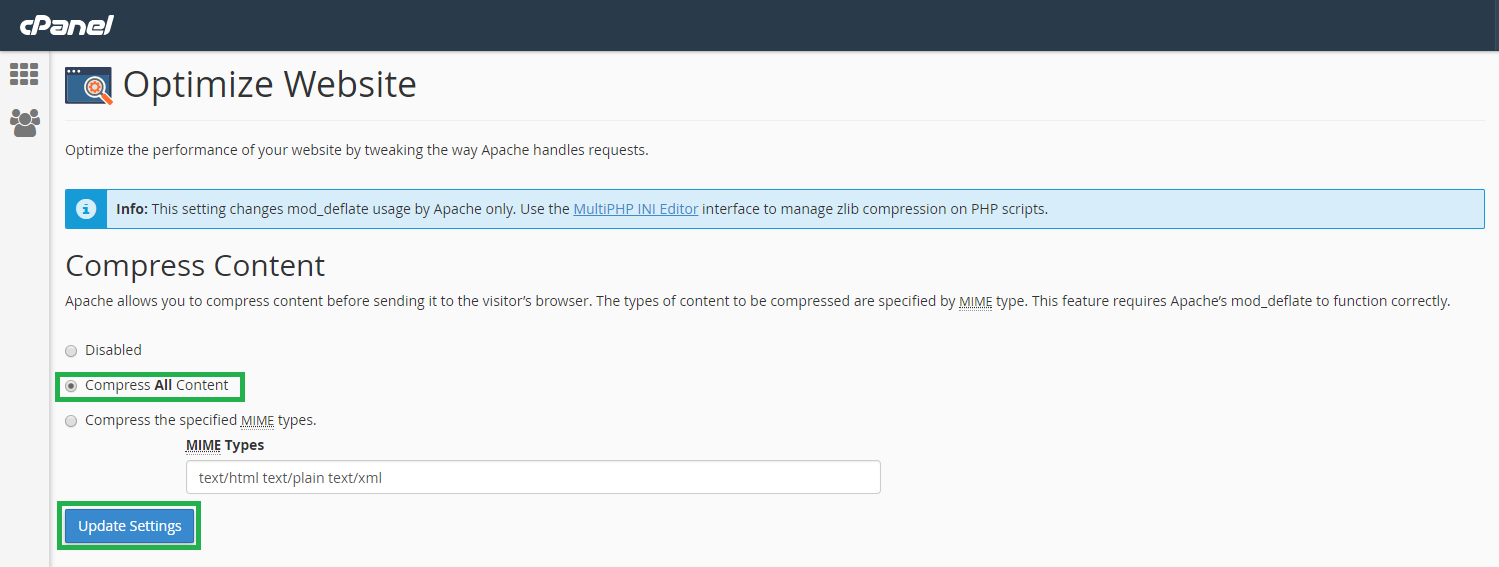Click the "Compress Content" section heading

pyautogui.click(x=195, y=265)
